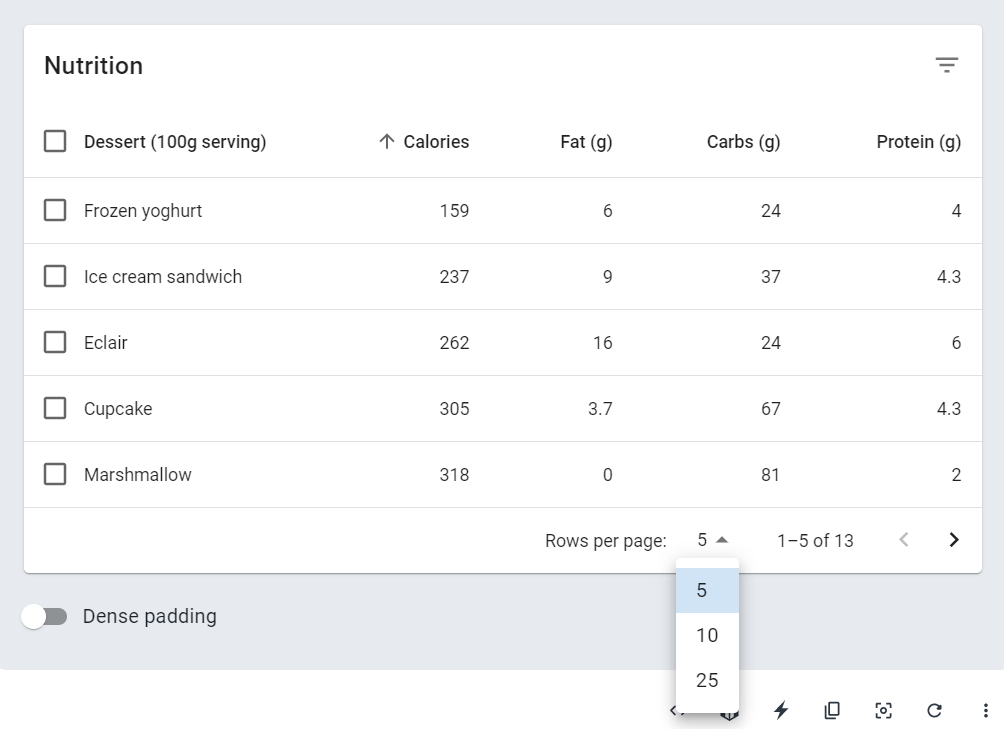Screen dimensions: 1004x729
Task: Select the highlighted 5 rows option
Action: pyautogui.click(x=707, y=590)
